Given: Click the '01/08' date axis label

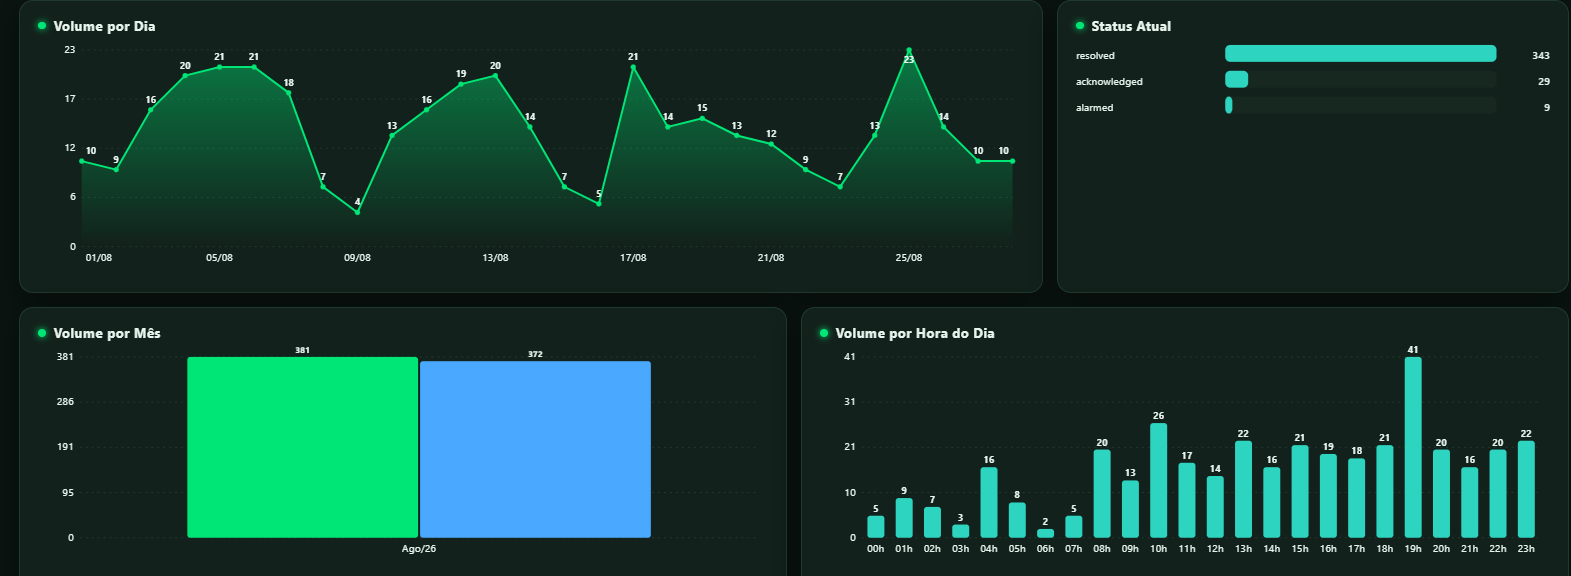Looking at the screenshot, I should coord(99,258).
